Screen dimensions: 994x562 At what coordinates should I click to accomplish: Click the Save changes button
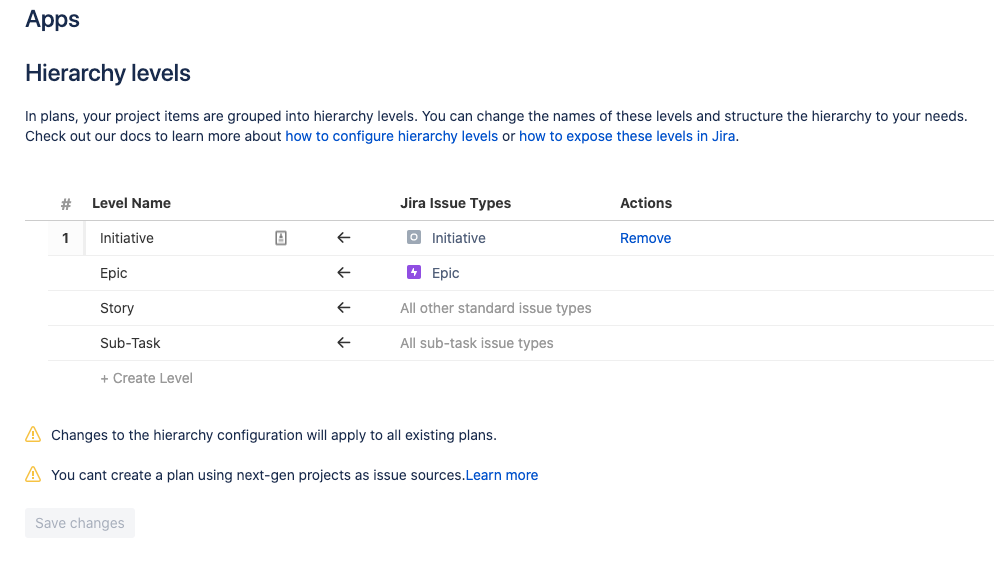[x=80, y=523]
